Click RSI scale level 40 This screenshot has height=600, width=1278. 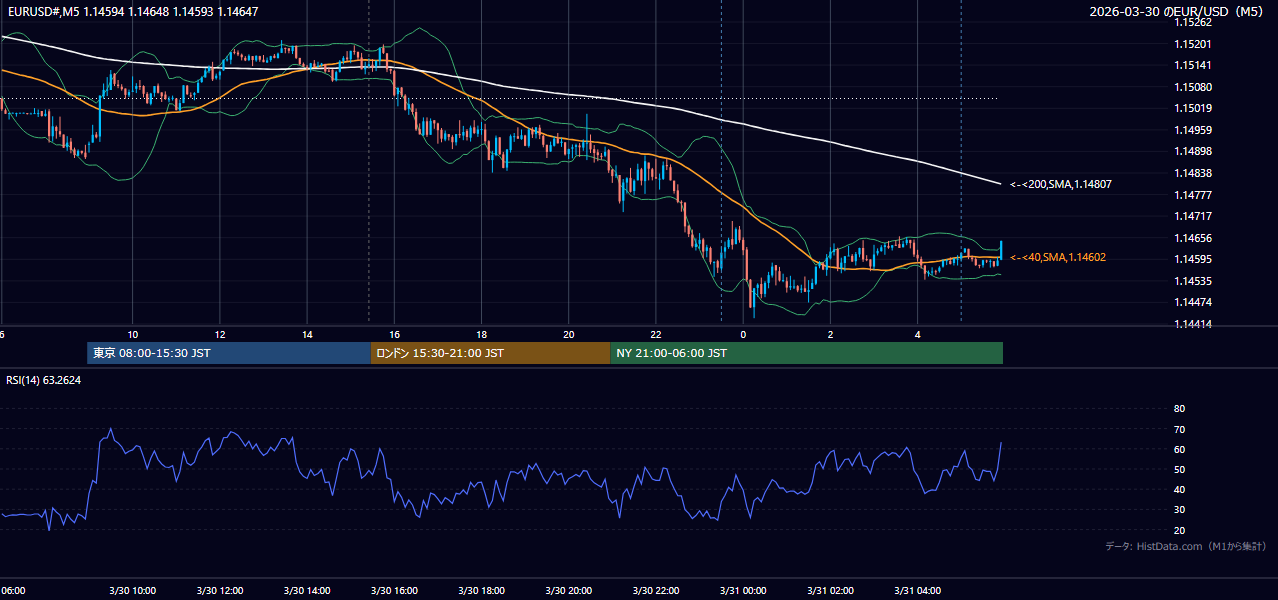tap(1179, 489)
